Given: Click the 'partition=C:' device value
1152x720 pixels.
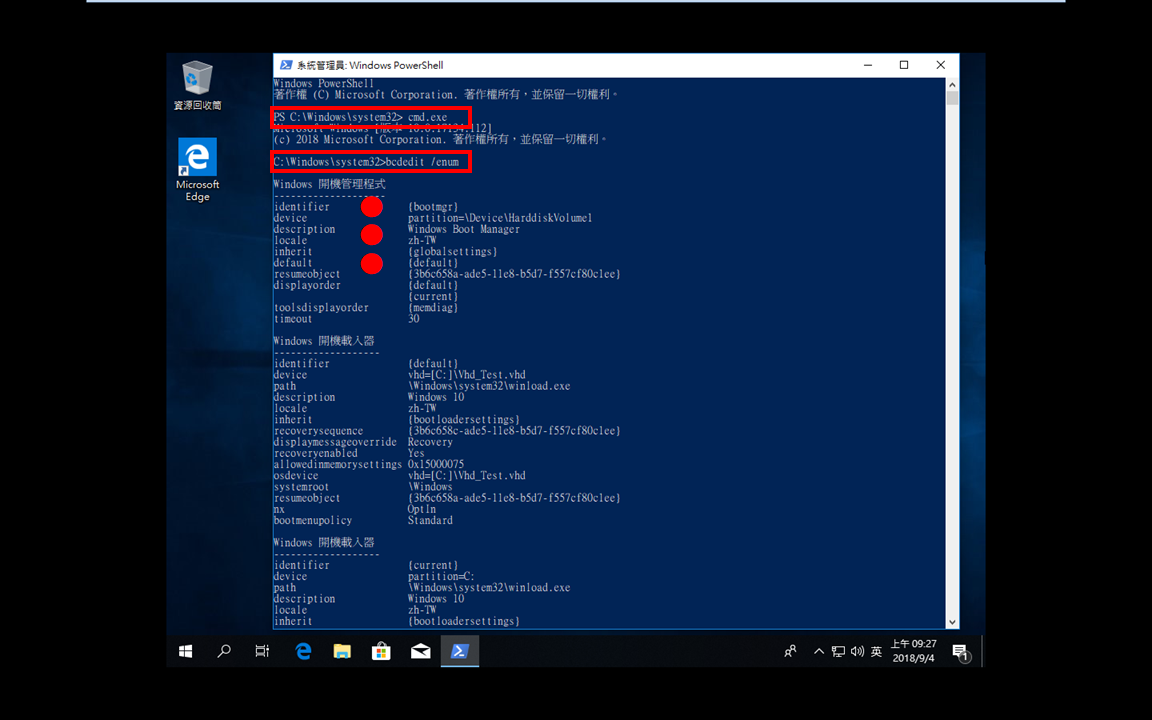Looking at the screenshot, I should [x=441, y=577].
